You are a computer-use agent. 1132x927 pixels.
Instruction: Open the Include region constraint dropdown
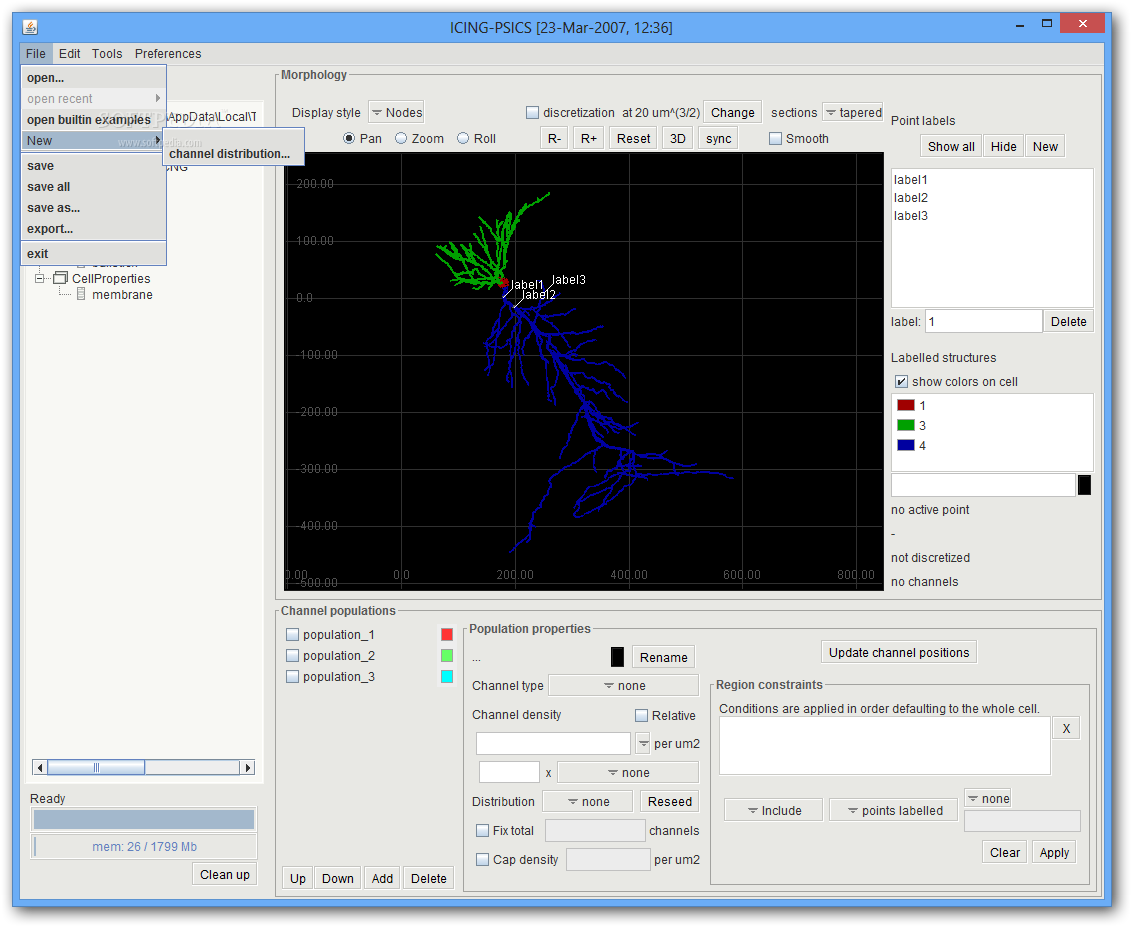click(x=773, y=811)
